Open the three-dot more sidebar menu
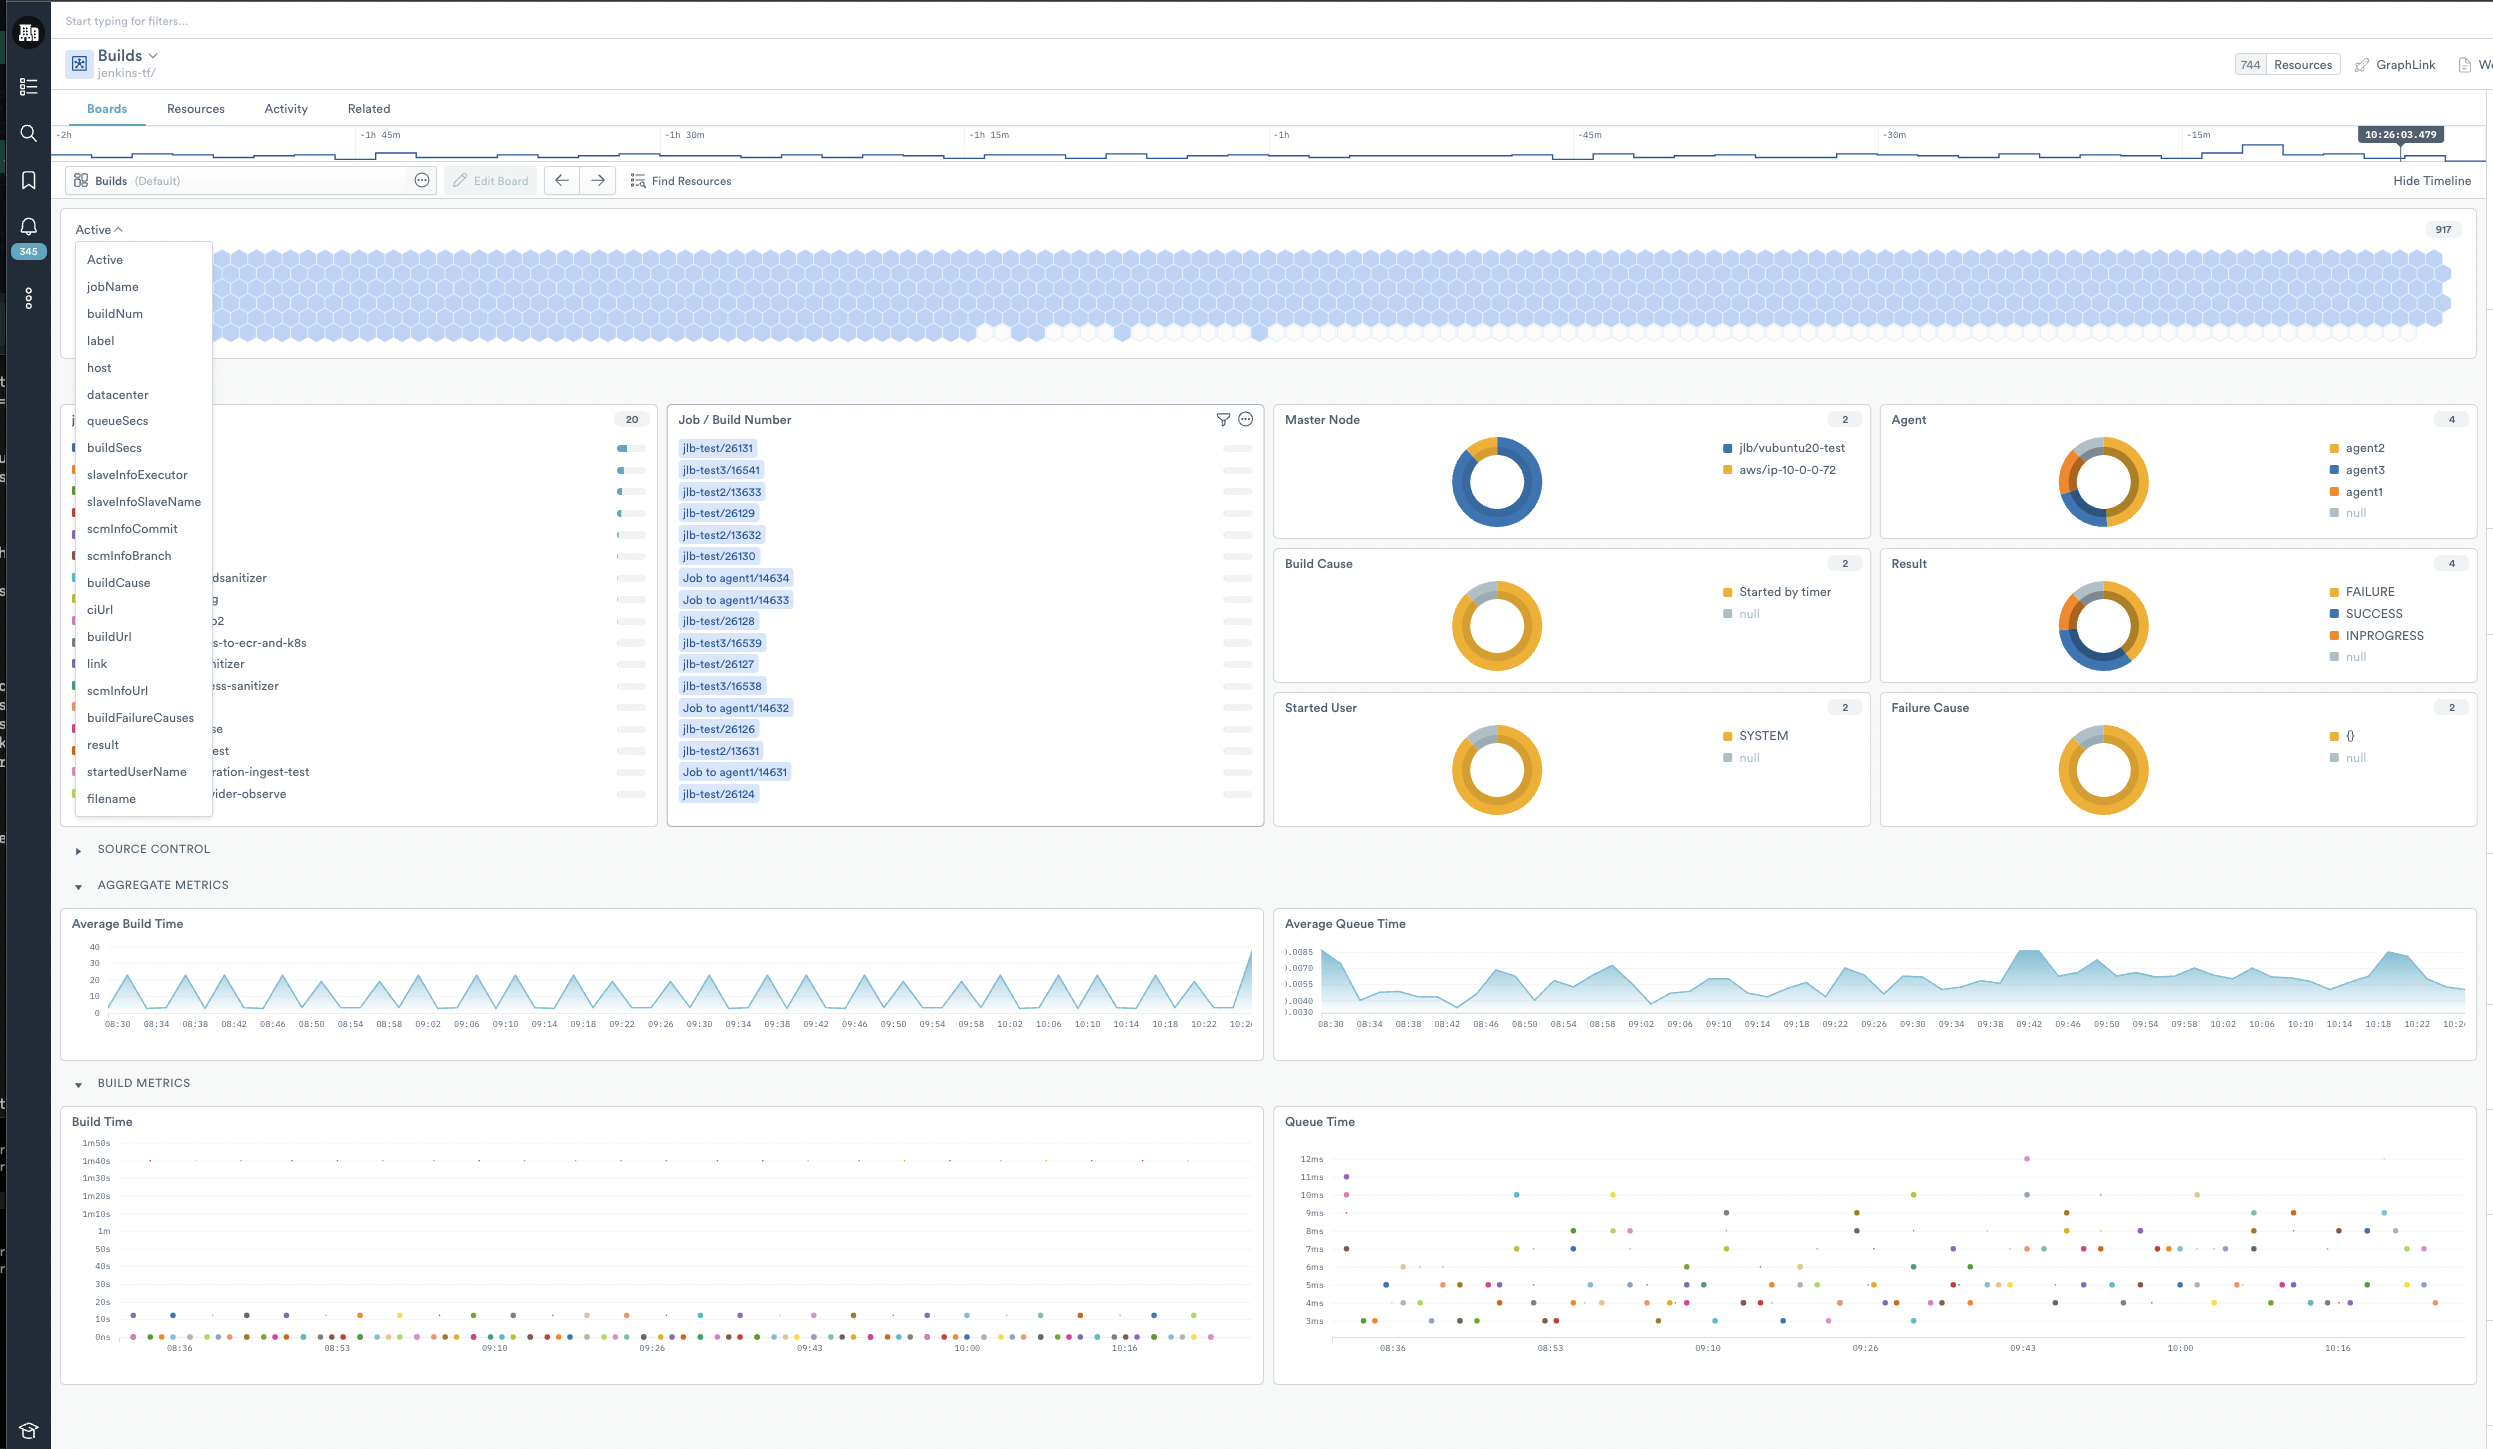 pyautogui.click(x=28, y=298)
